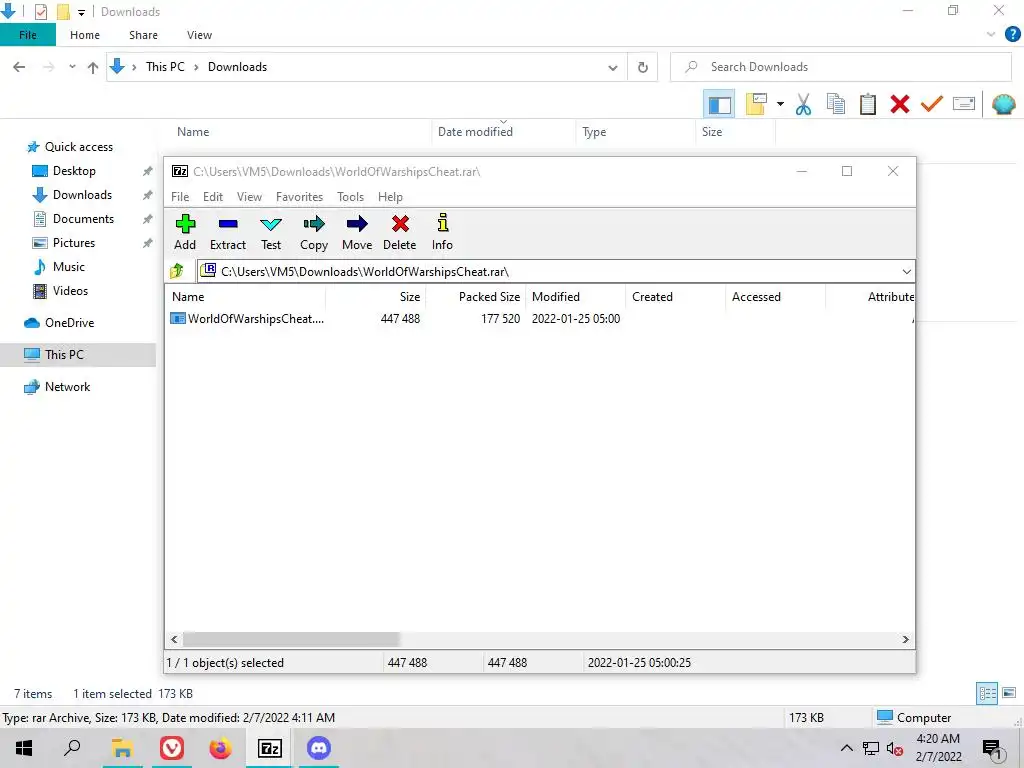Sort by Modified column in 7-Zip
The width and height of the screenshot is (1024, 768).
tap(576, 296)
